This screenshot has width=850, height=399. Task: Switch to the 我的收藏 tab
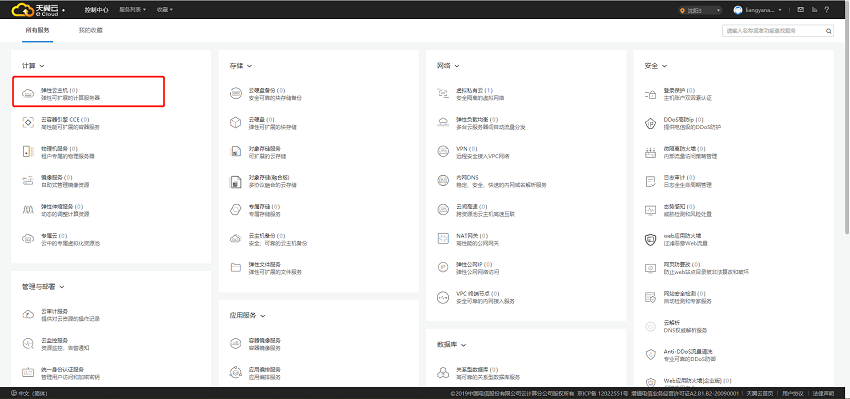[x=91, y=30]
